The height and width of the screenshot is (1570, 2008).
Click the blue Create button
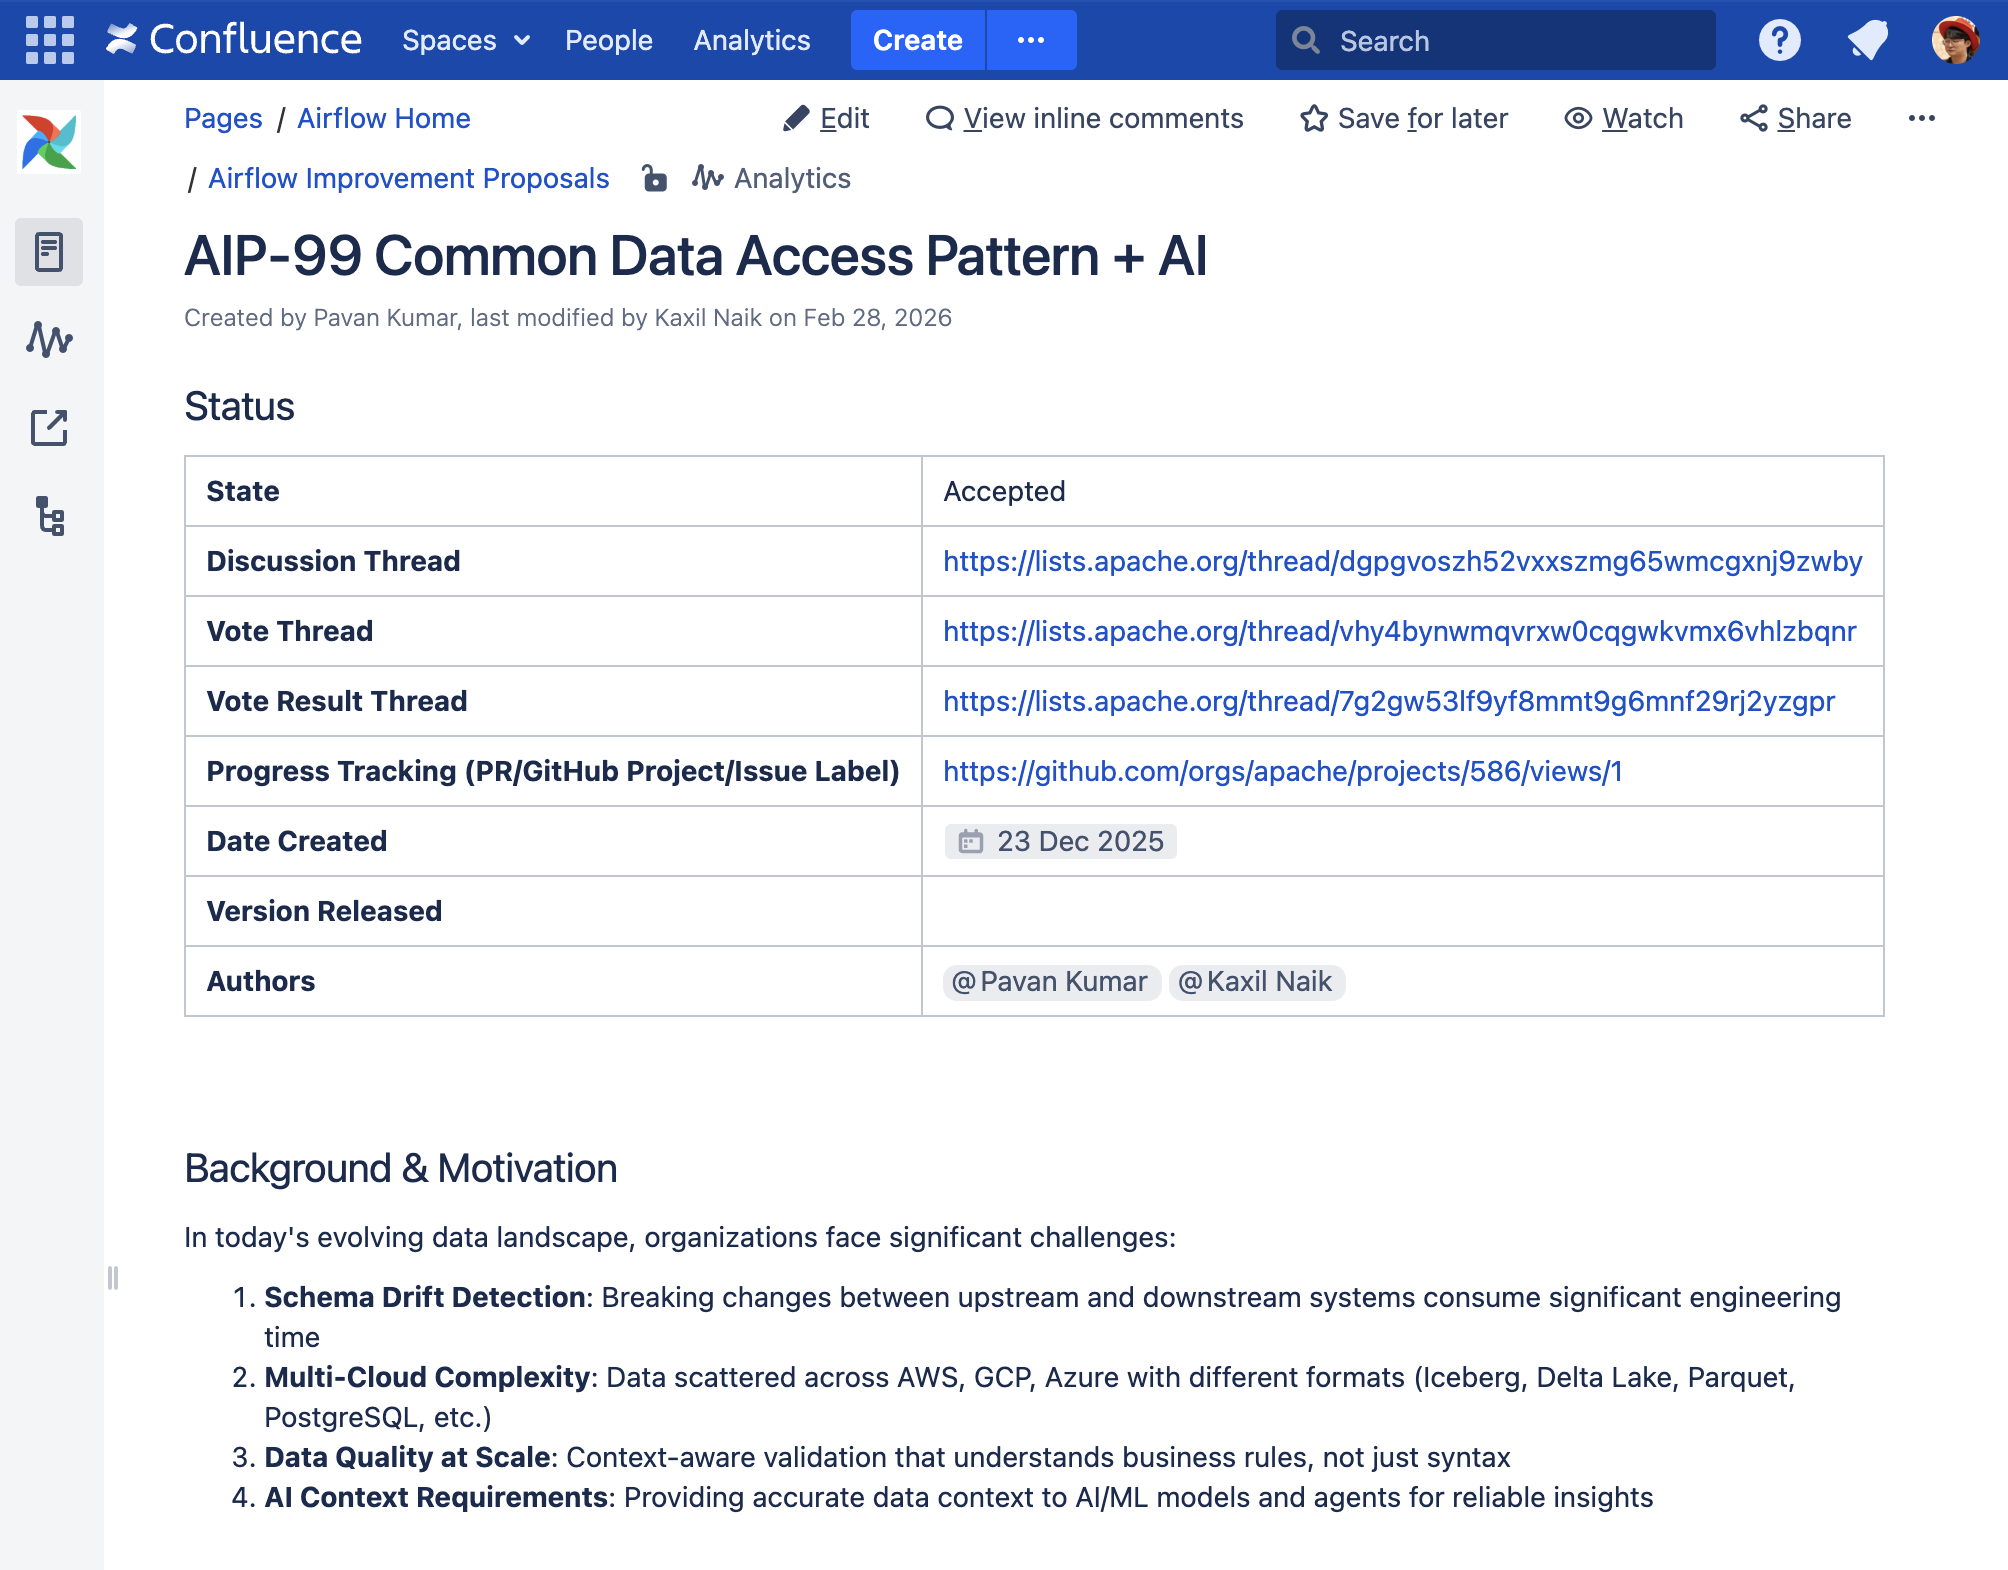pyautogui.click(x=917, y=40)
